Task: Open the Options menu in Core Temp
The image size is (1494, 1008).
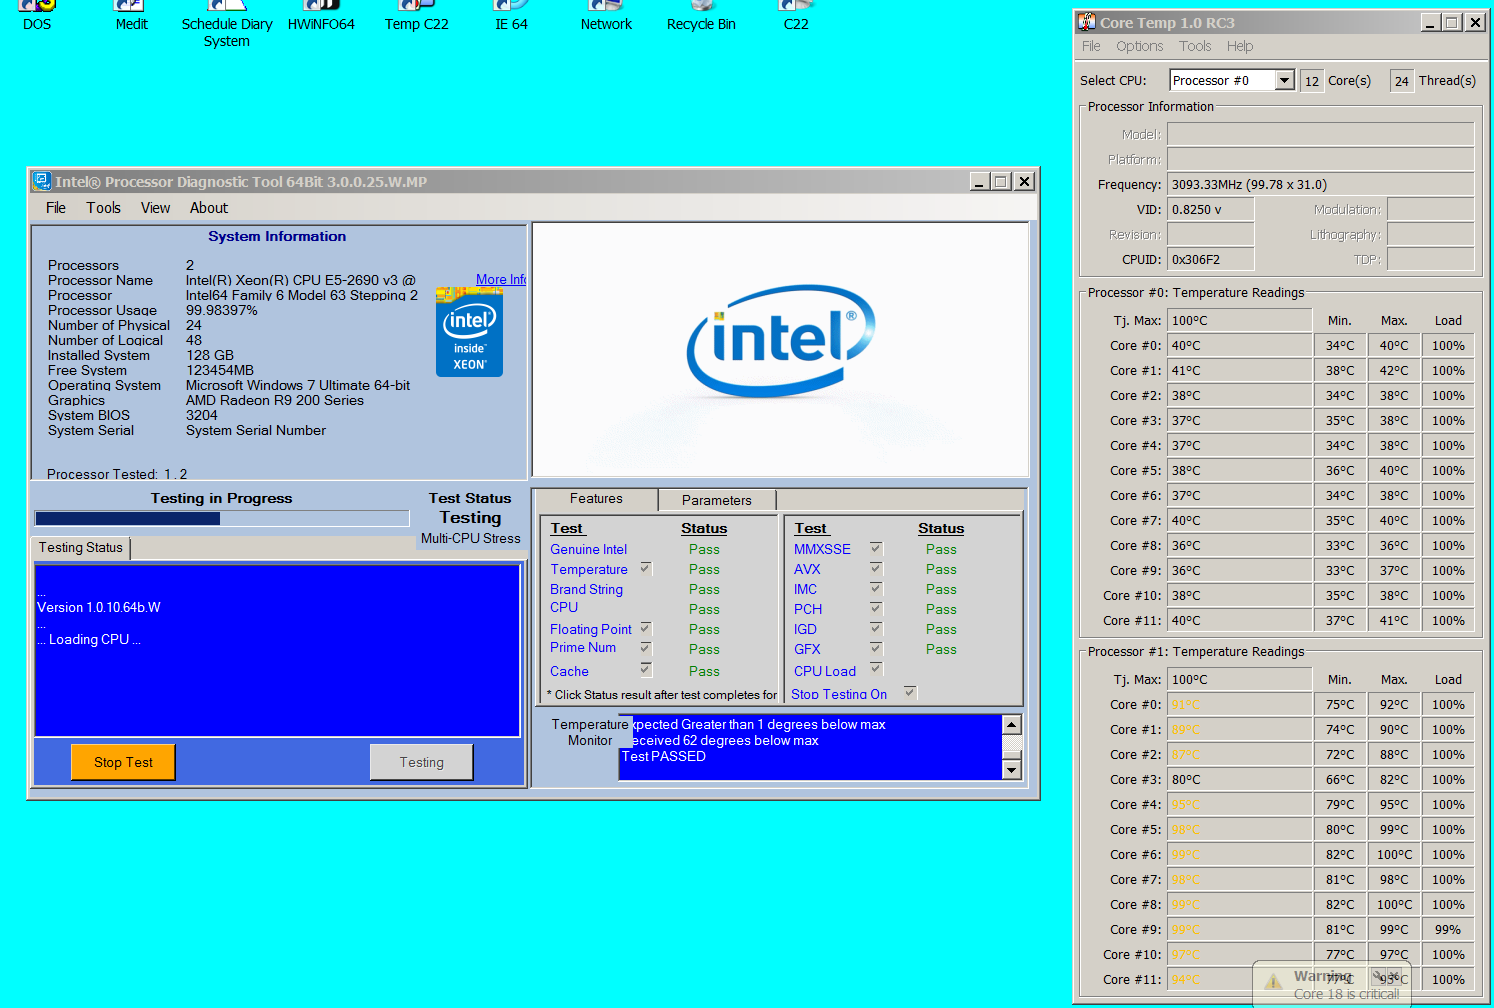Action: click(x=1139, y=46)
